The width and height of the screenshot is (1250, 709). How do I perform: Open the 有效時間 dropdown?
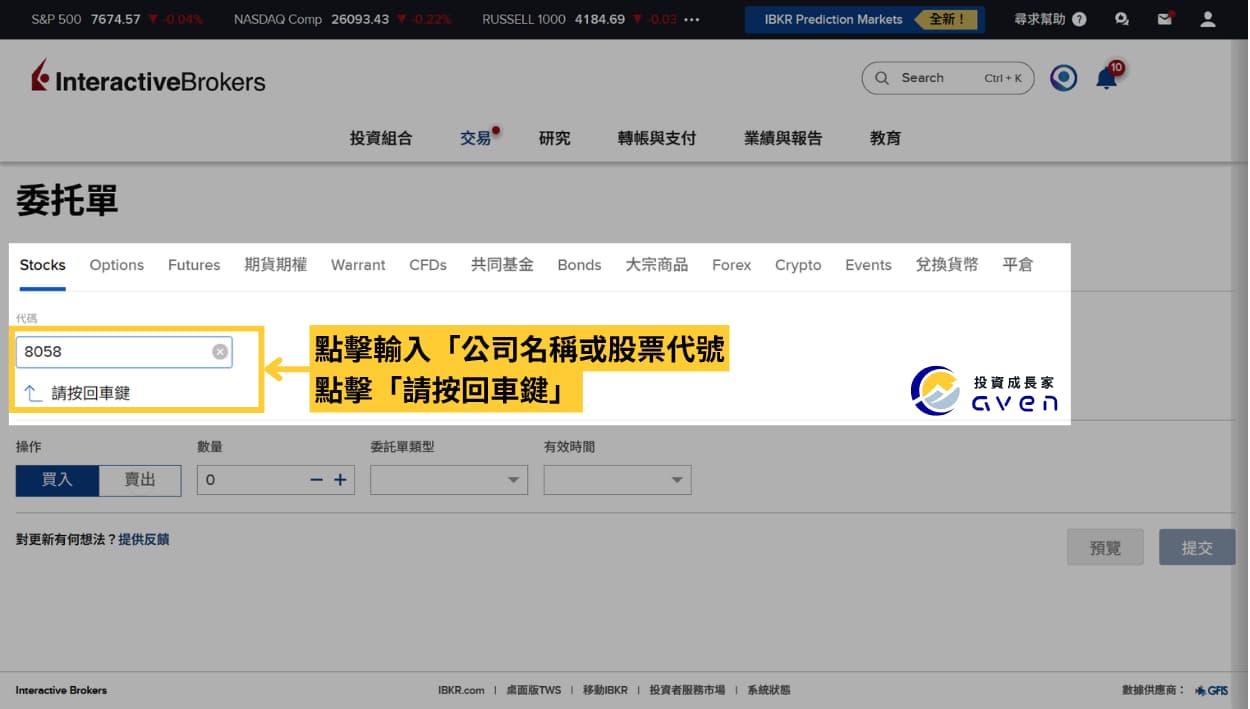tap(617, 480)
